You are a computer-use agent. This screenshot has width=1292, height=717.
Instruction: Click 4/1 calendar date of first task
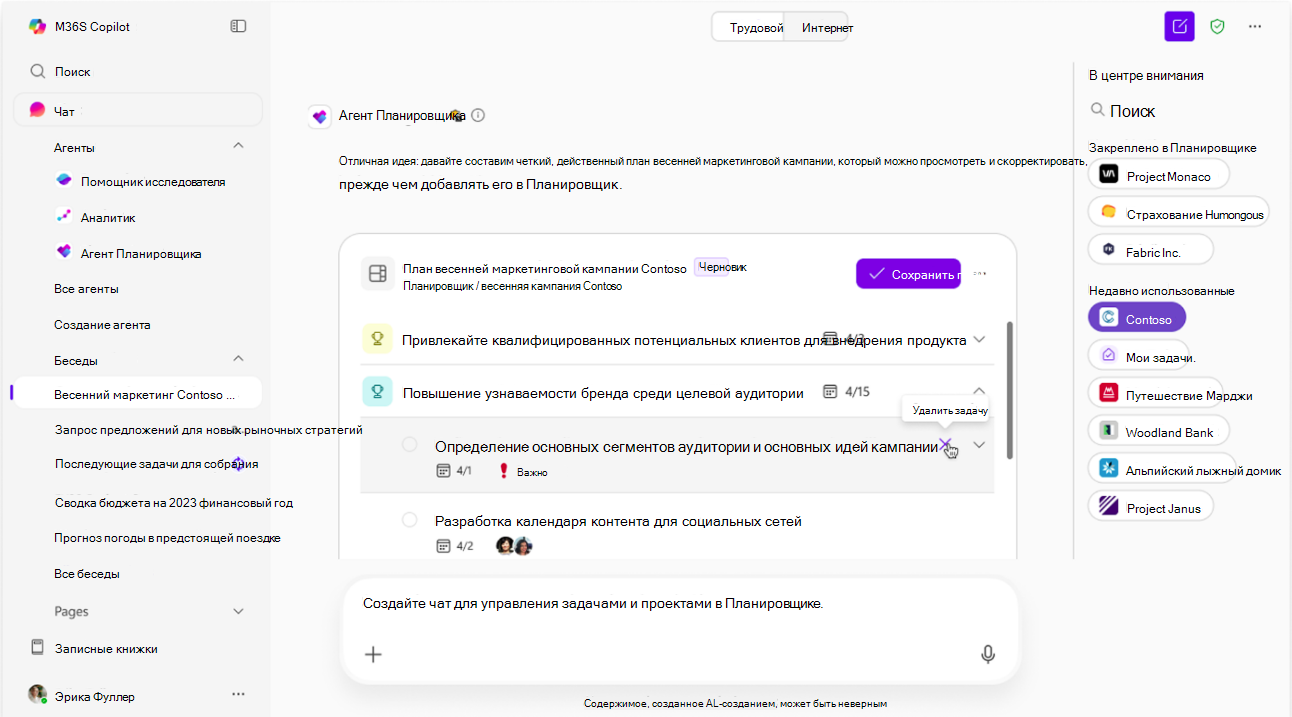[454, 470]
